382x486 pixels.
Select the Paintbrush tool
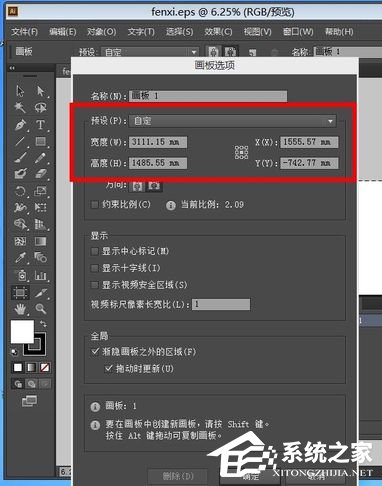20,157
